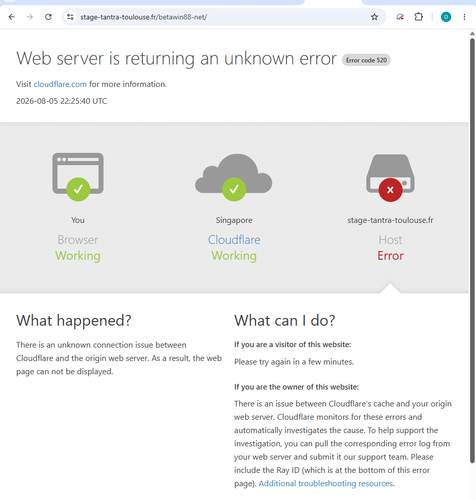Click the Error code 520 badge
Image resolution: width=476 pixels, height=500 pixels.
tap(366, 60)
